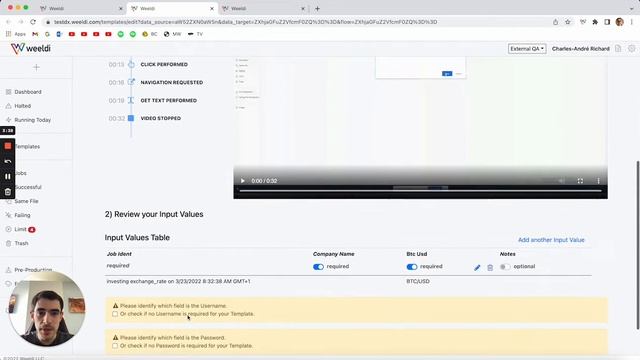This screenshot has height=360, width=640.
Task: Click the Dashboard grid icon
Action: 8,92
